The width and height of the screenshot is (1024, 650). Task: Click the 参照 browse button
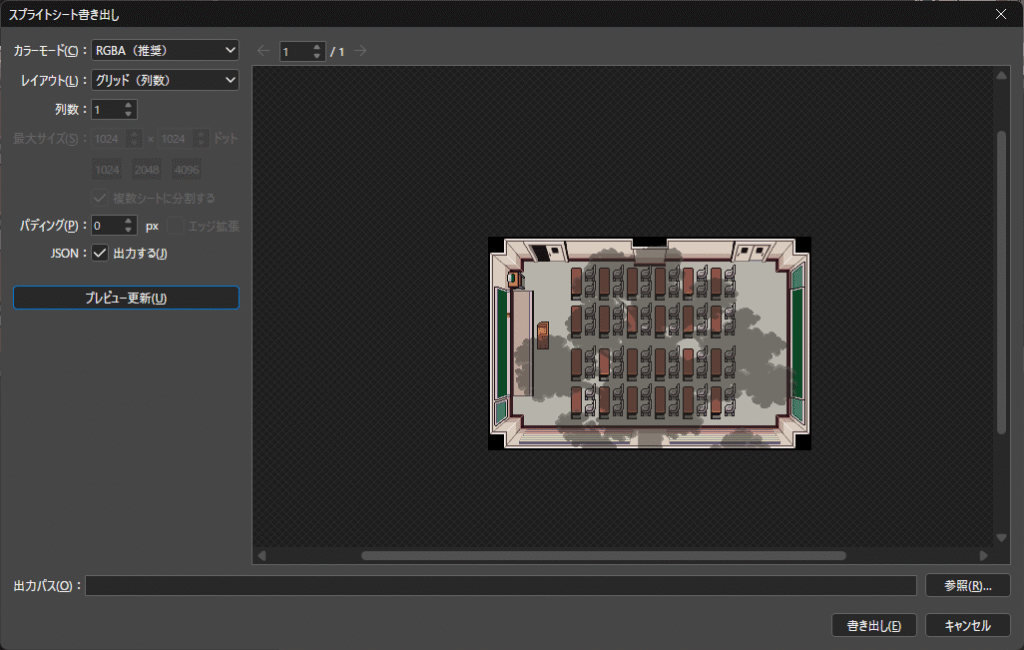pos(968,585)
